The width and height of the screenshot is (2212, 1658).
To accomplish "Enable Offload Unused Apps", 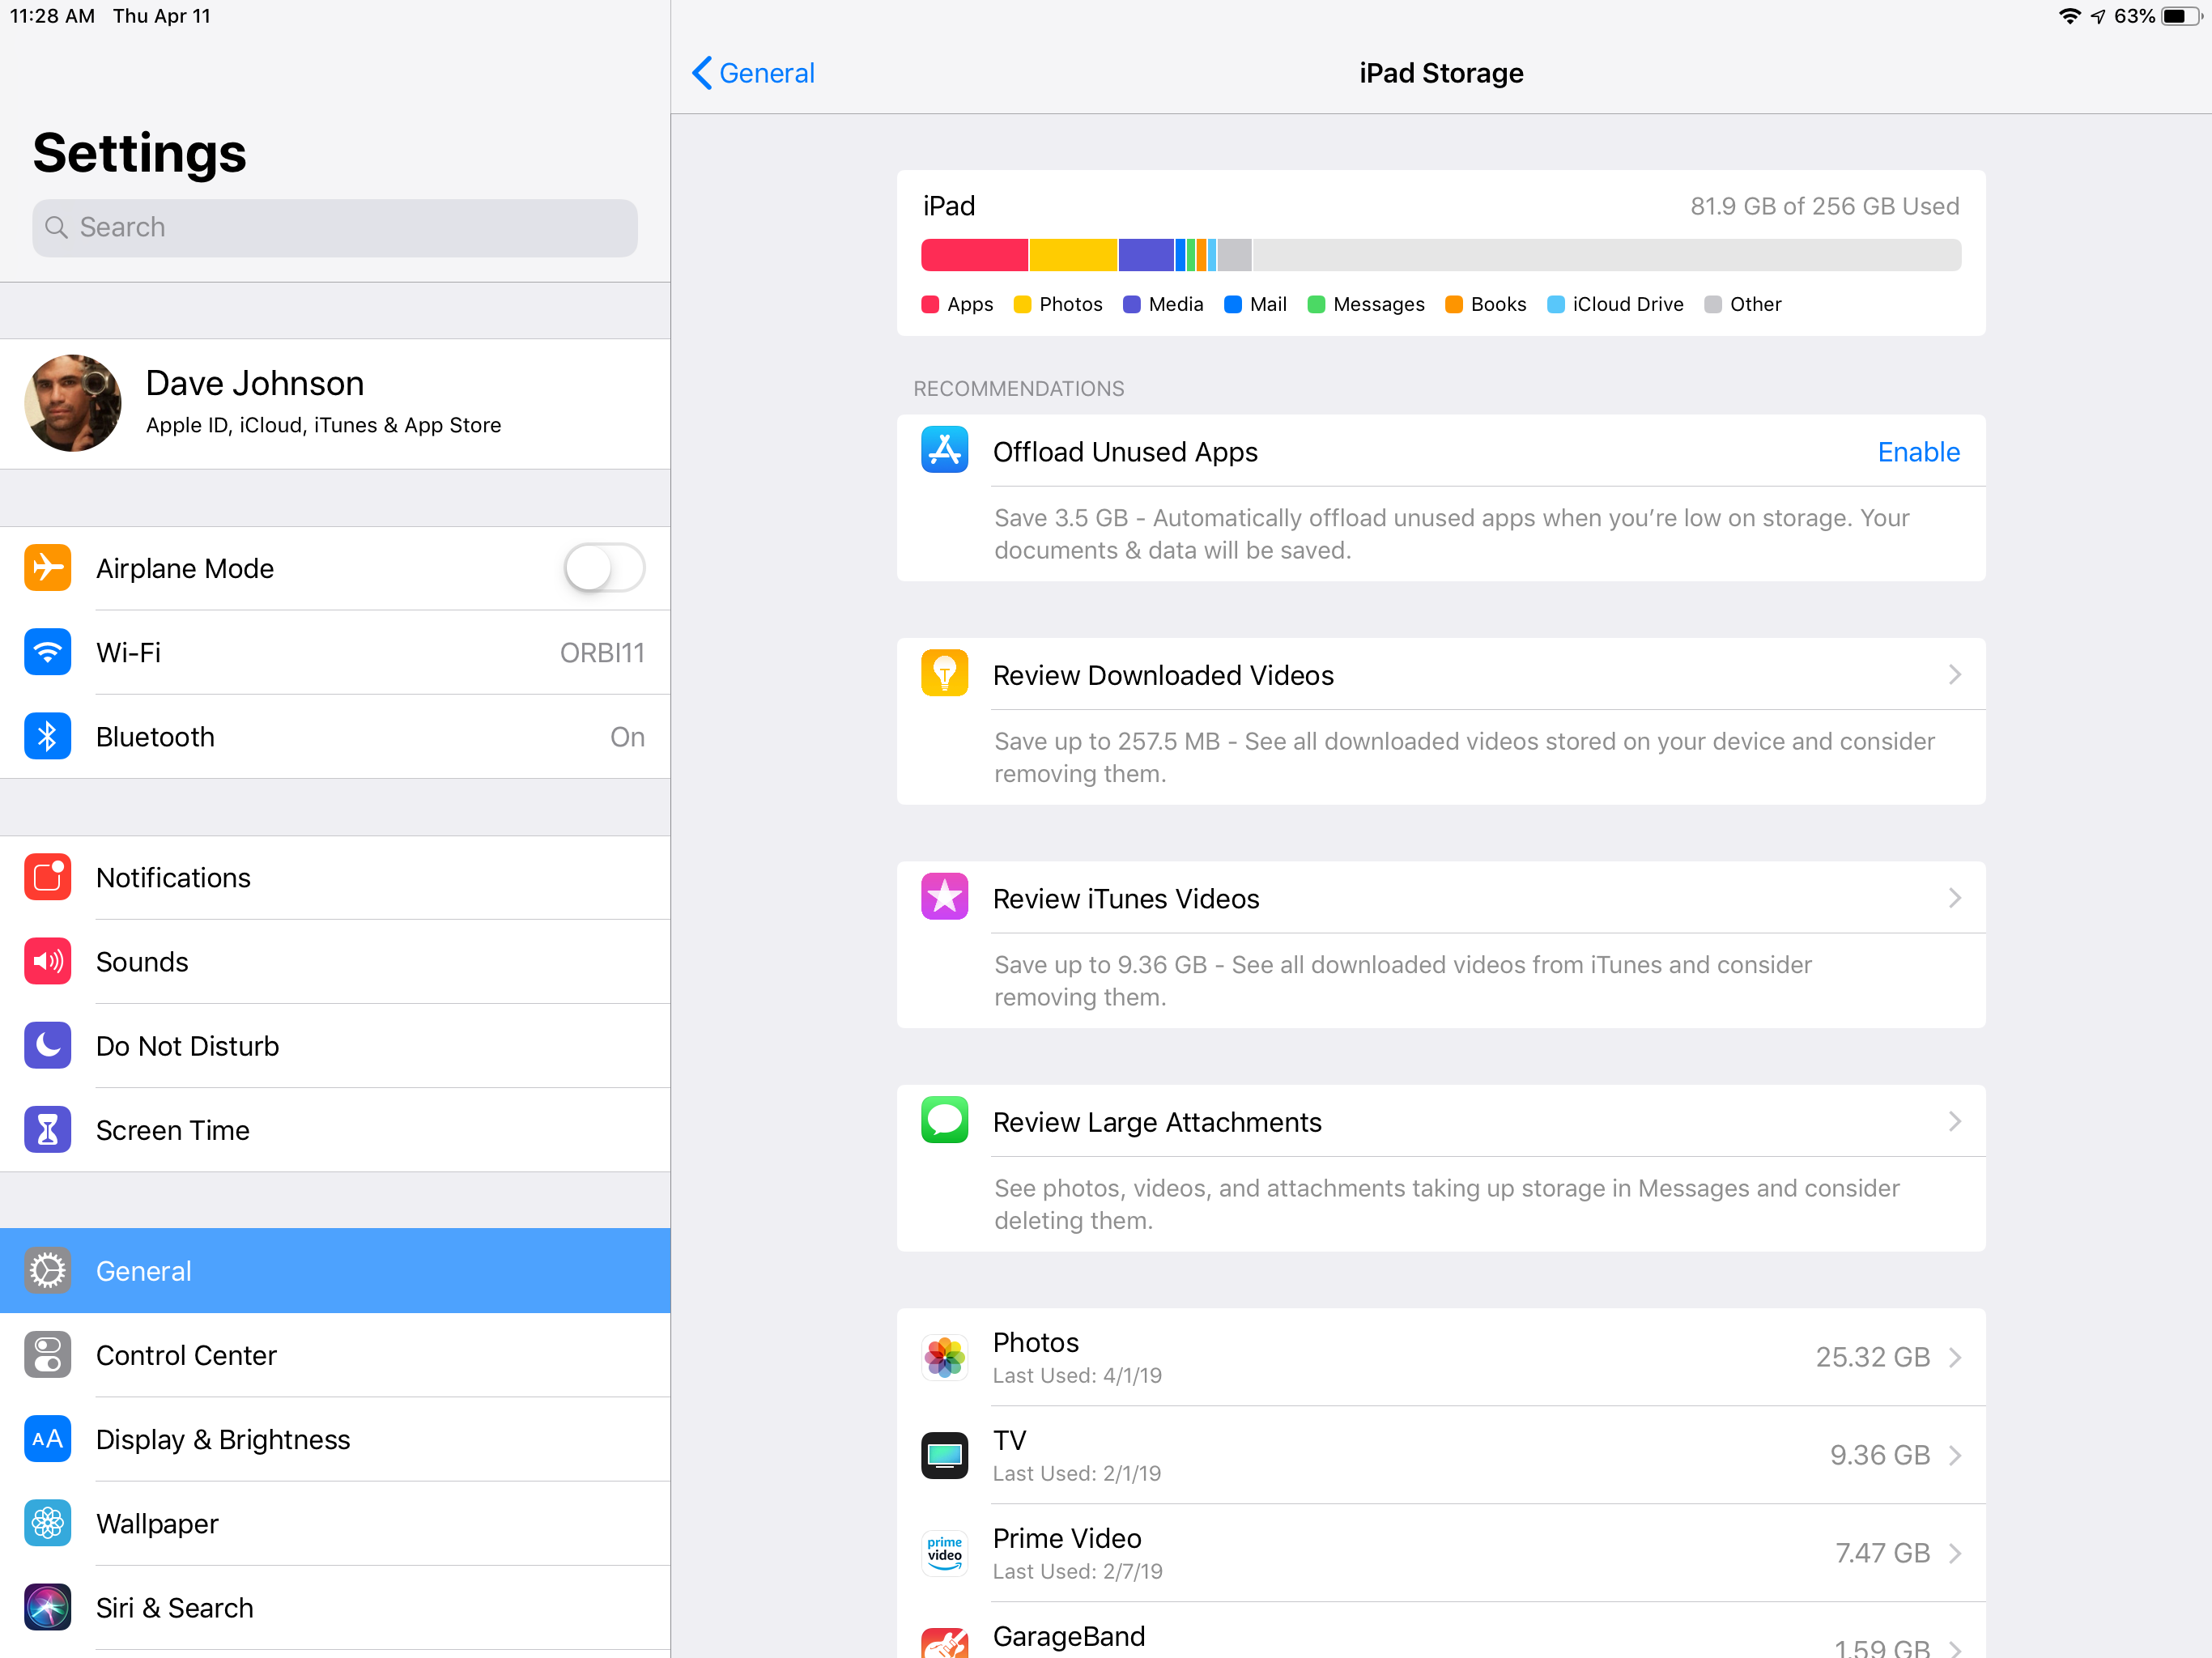I will 1918,452.
